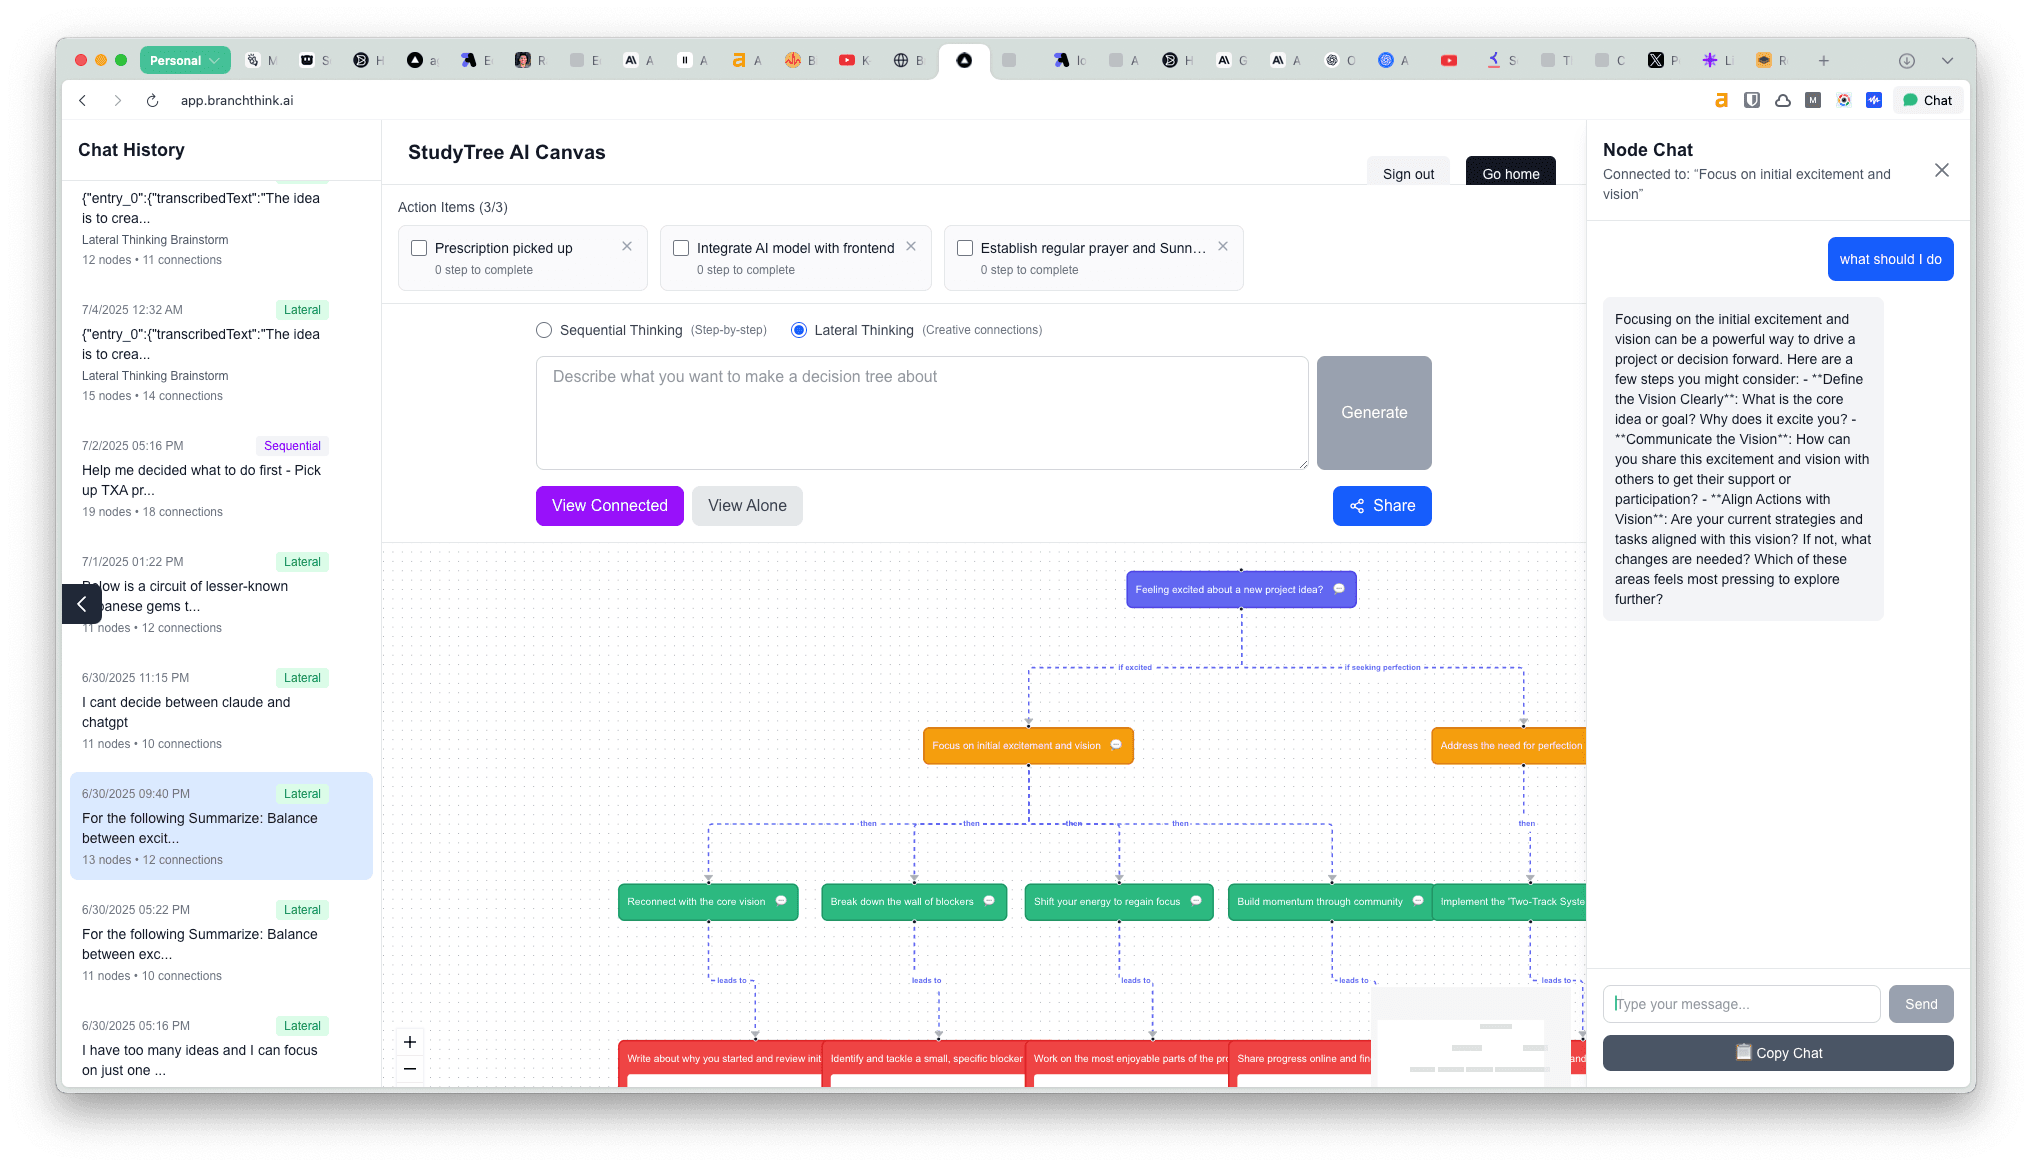Viewport: 2032px width, 1167px height.
Task: Open the Share dialog for the canvas
Action: pyautogui.click(x=1382, y=506)
